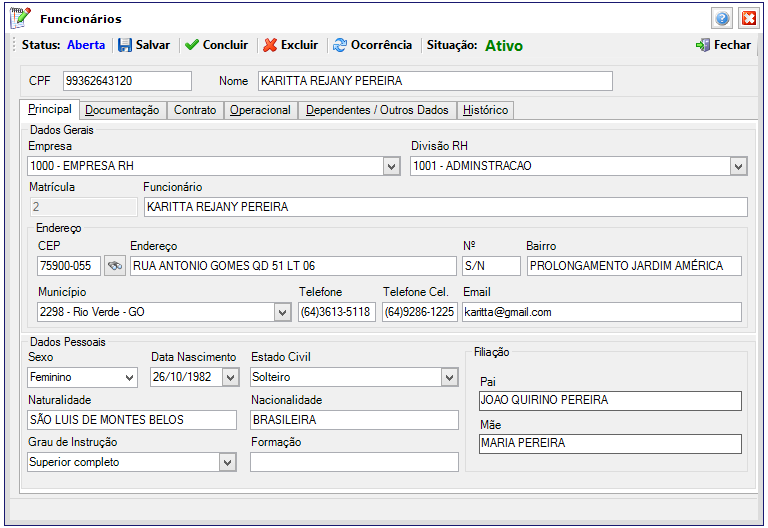Open the Divisão RH dropdown list
Image resolution: width=768 pixels, height=528 pixels.
pyautogui.click(x=738, y=166)
